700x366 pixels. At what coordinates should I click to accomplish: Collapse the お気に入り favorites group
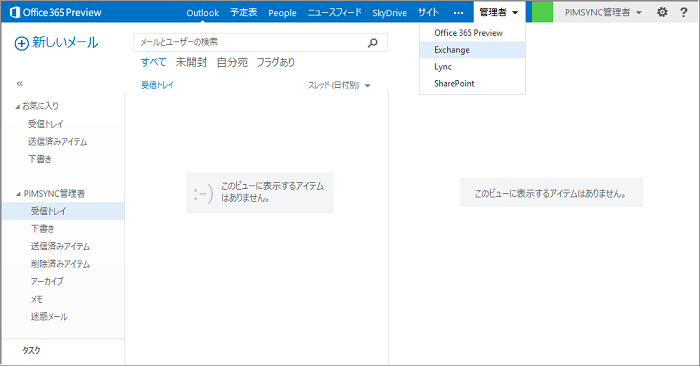point(18,107)
